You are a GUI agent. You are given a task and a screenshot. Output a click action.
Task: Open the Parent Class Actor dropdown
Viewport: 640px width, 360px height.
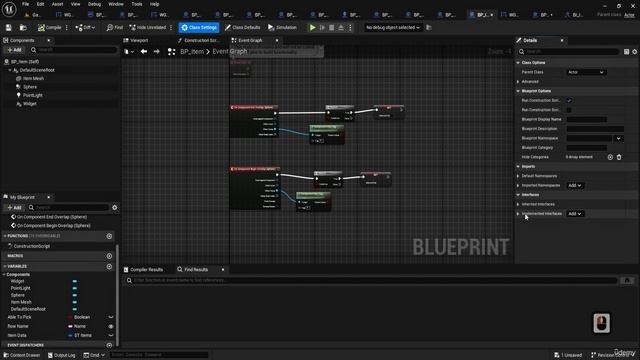click(x=586, y=72)
